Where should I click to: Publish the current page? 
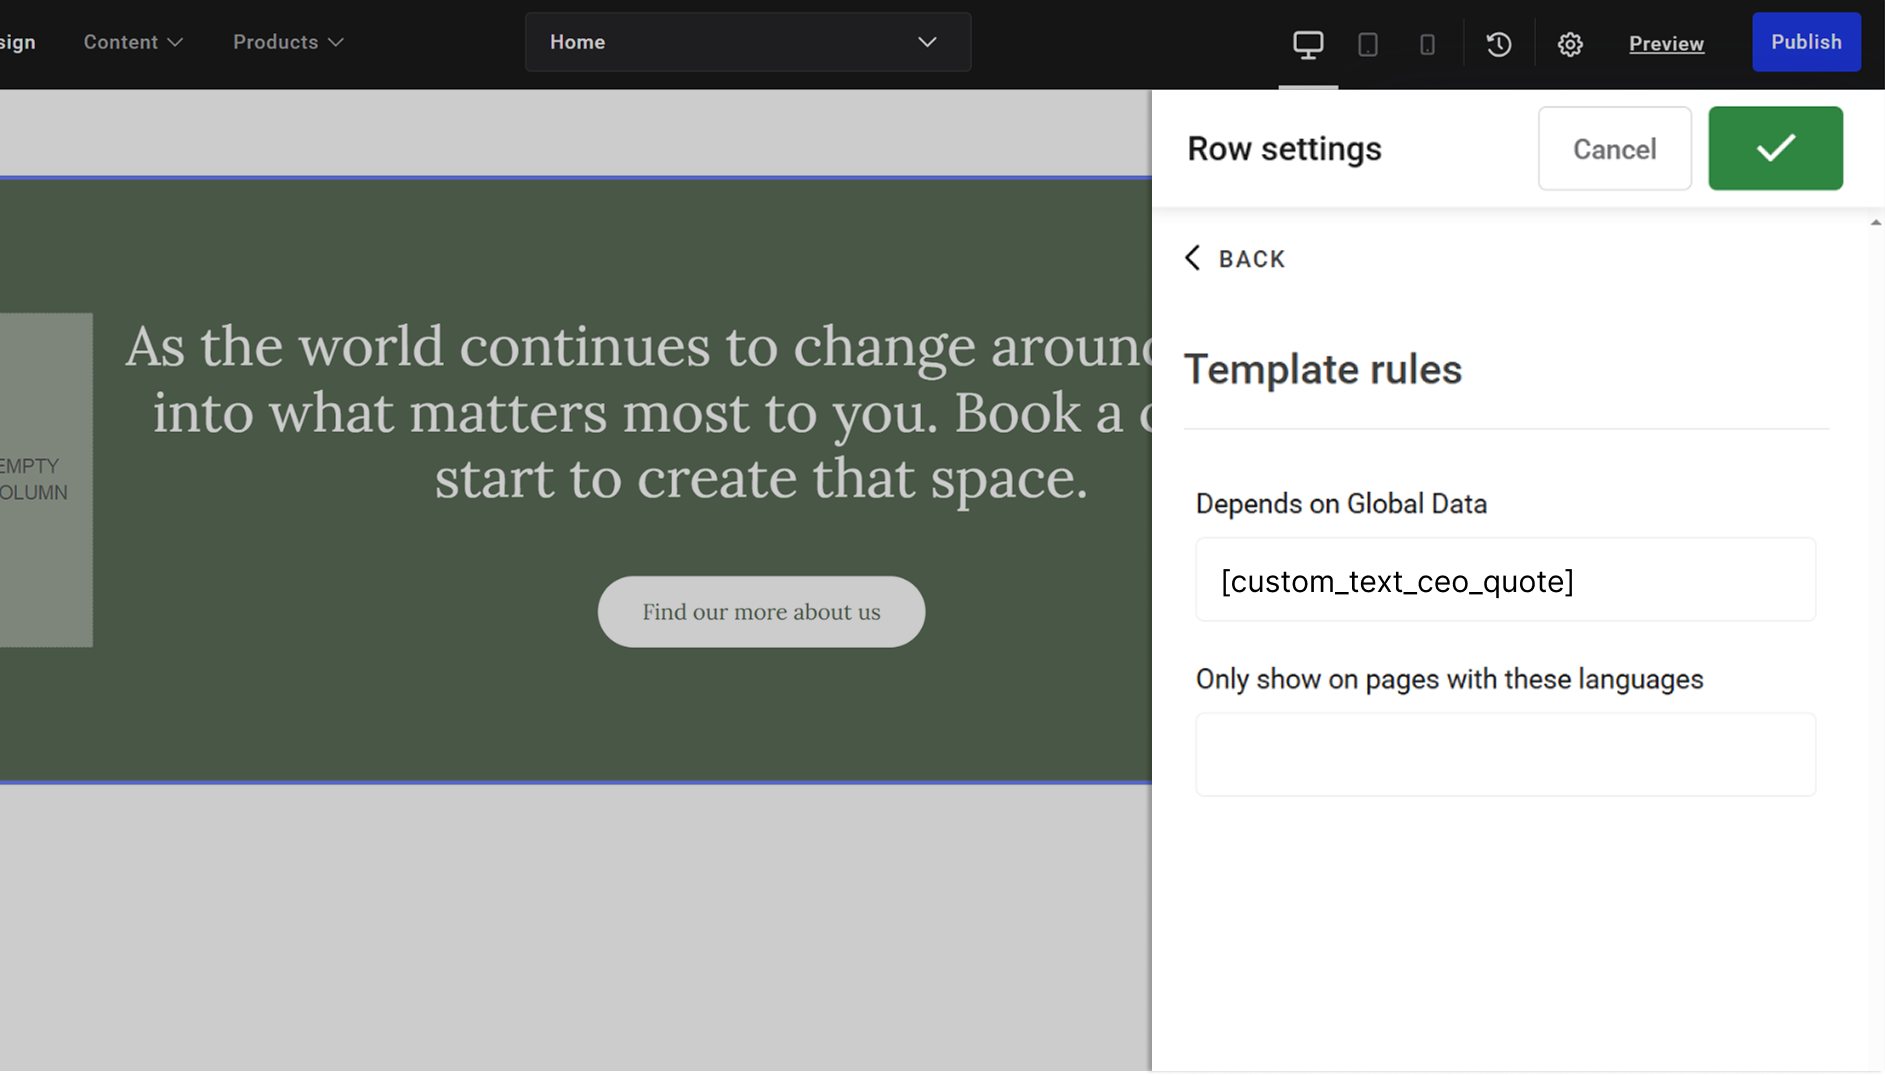1806,42
